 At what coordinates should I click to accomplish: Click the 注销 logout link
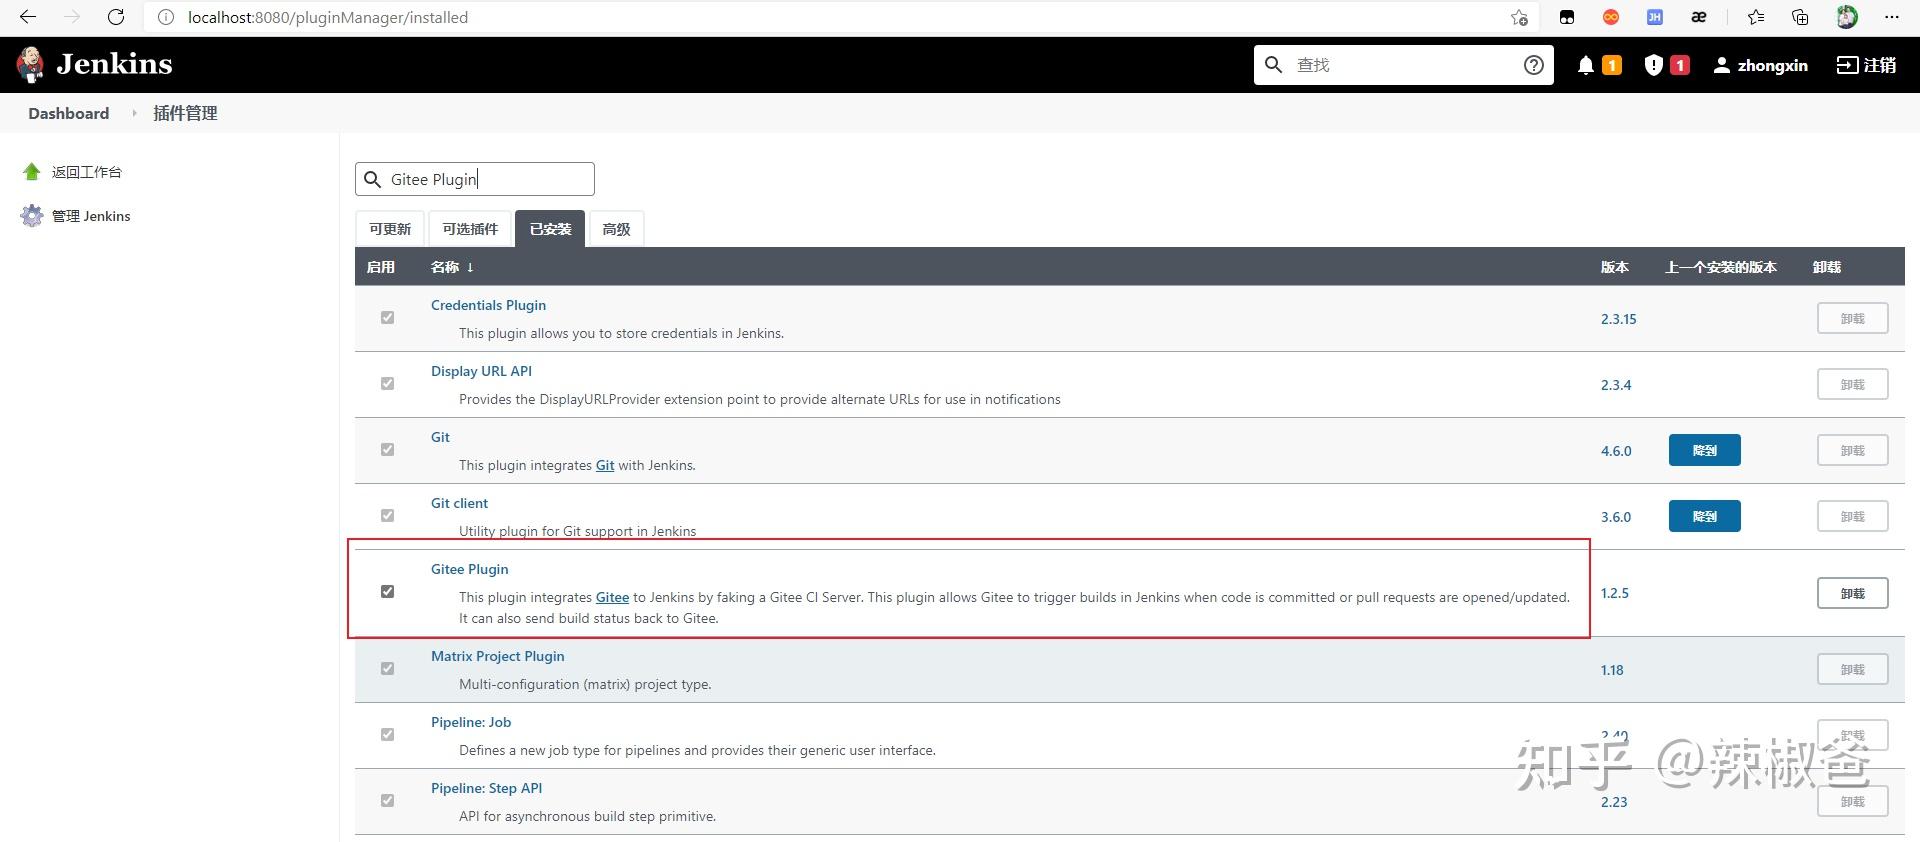pos(1866,65)
